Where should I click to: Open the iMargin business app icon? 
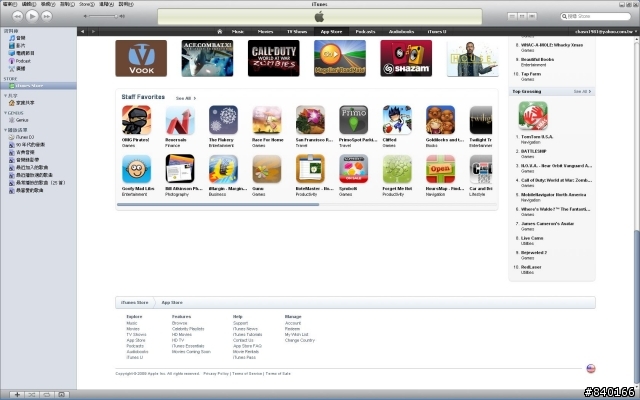coord(223,169)
